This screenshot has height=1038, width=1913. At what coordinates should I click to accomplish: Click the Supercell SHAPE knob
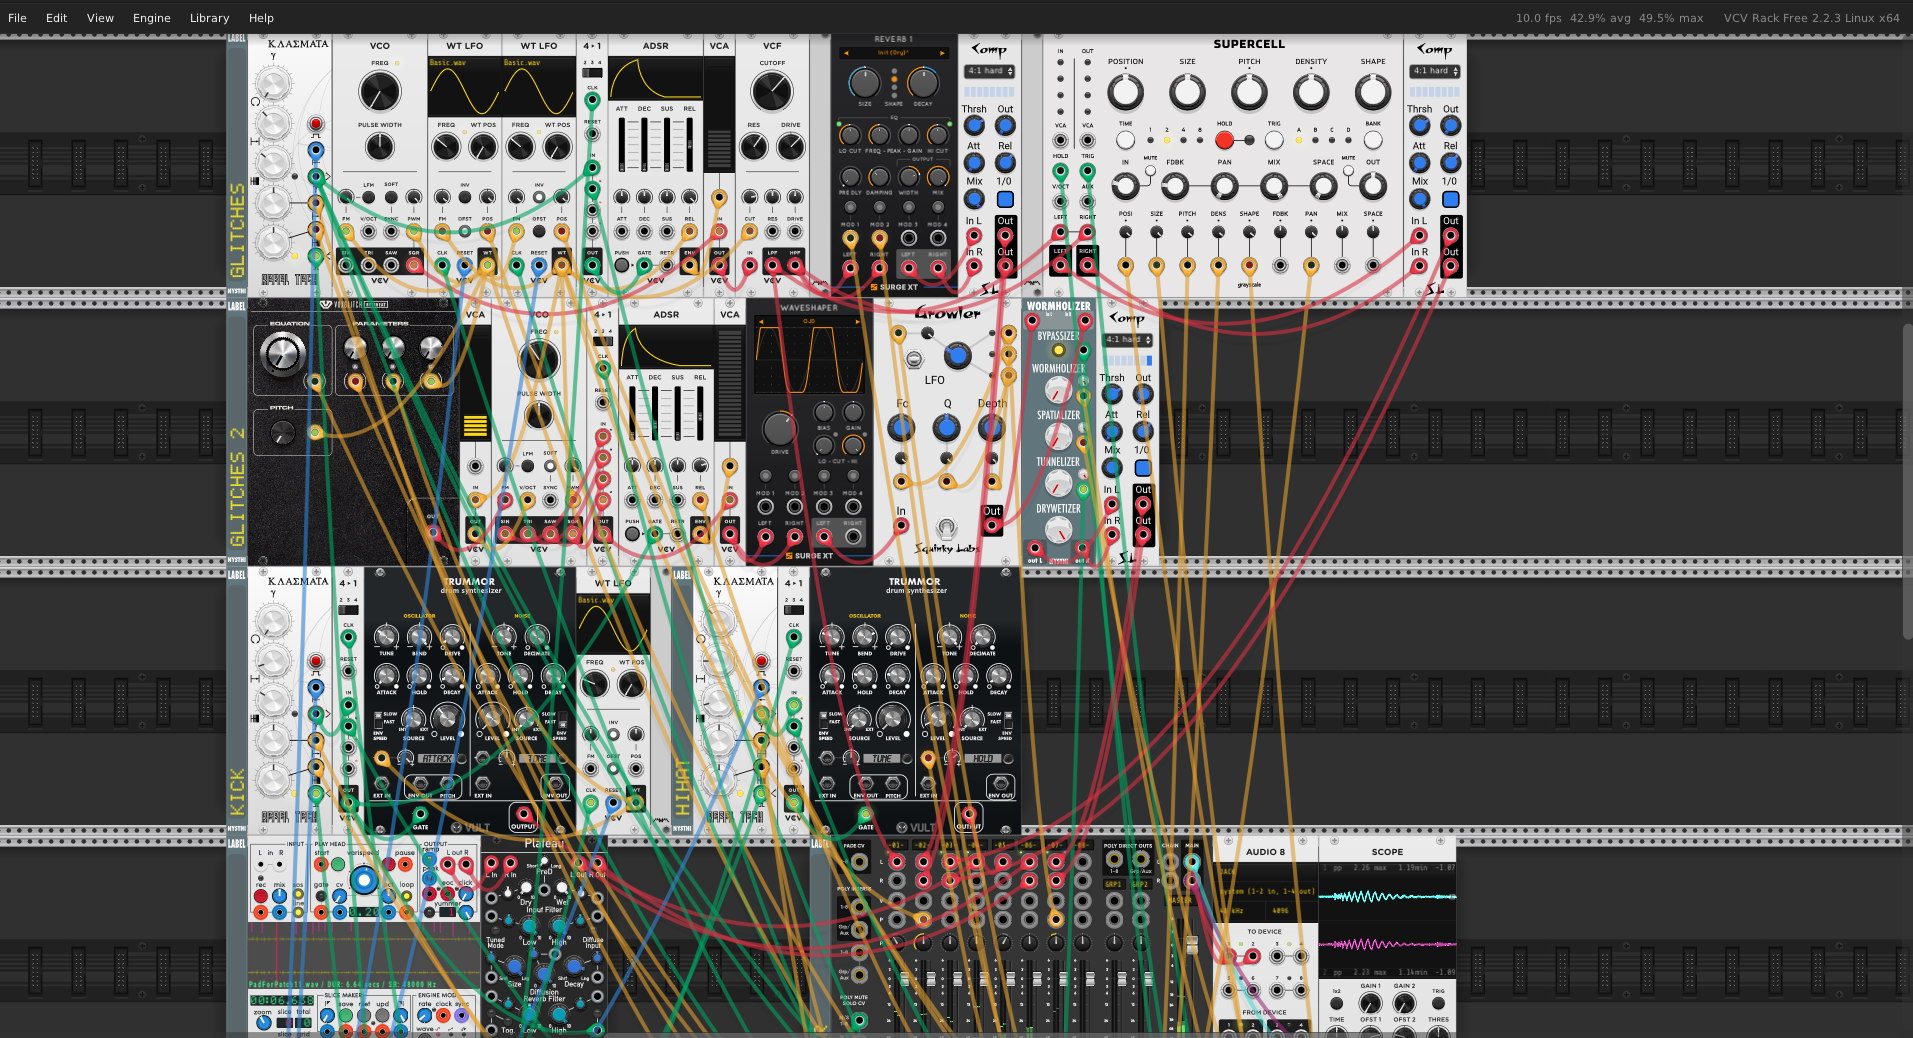tap(1373, 92)
